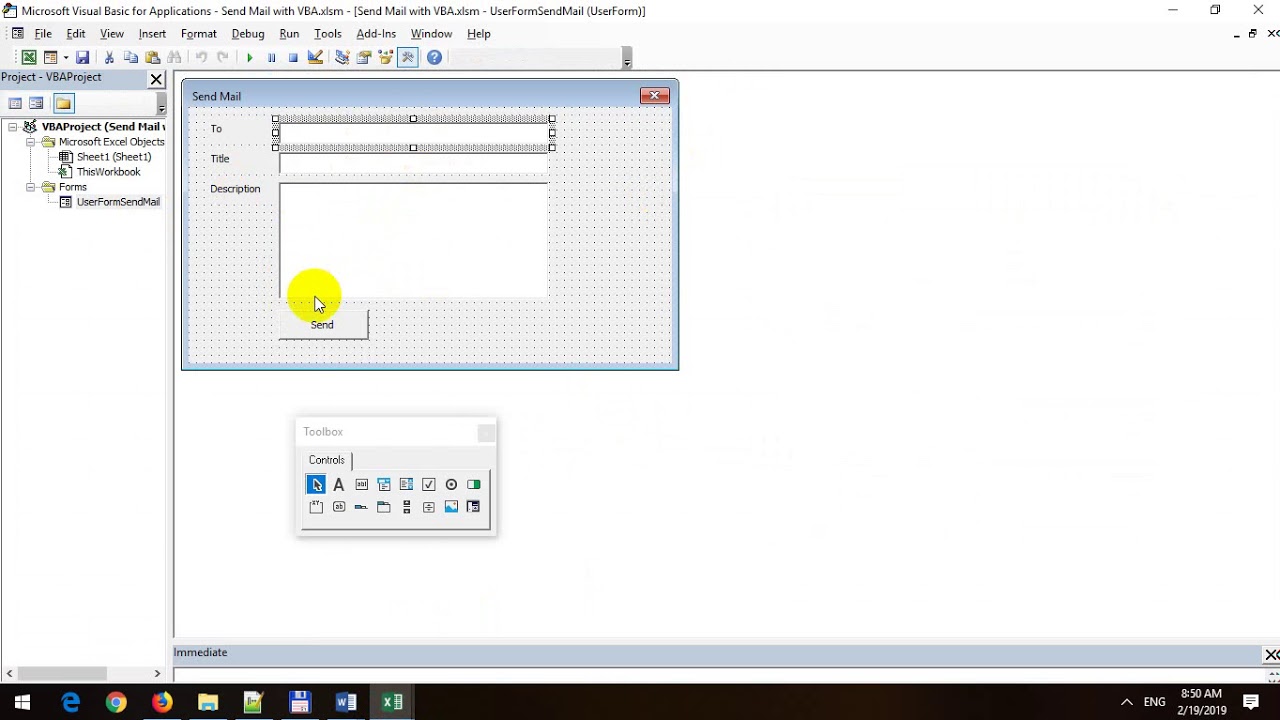1280x720 pixels.
Task: Collapse the Microsoft Excel Objects folder
Action: [31, 142]
